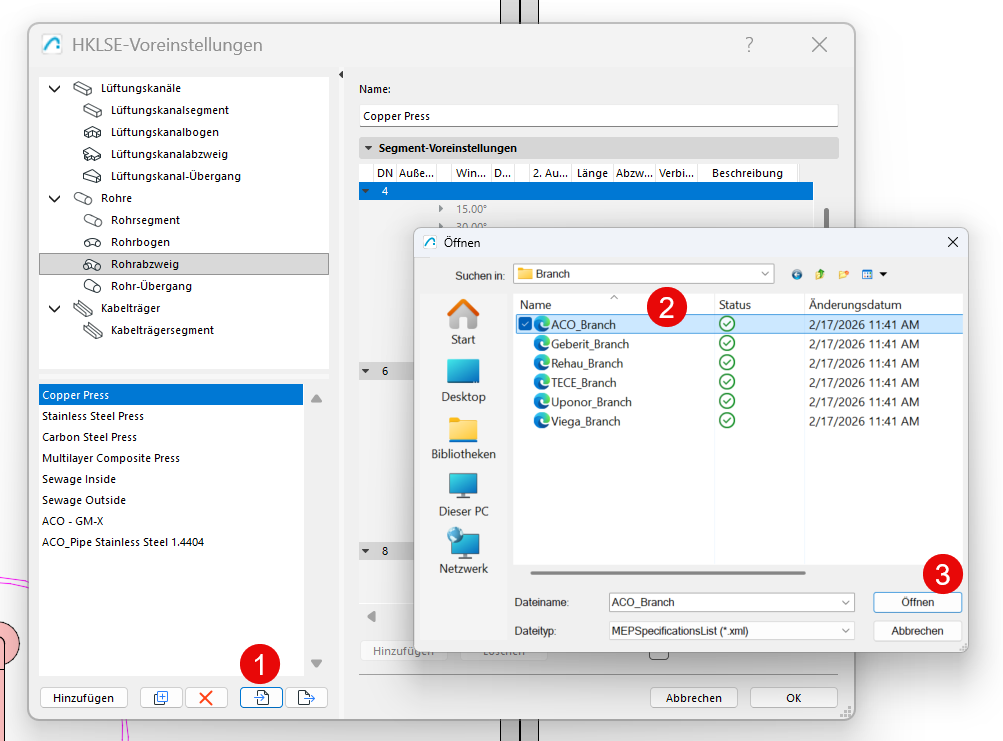Open the view menu icon in file dialog

[x=874, y=274]
